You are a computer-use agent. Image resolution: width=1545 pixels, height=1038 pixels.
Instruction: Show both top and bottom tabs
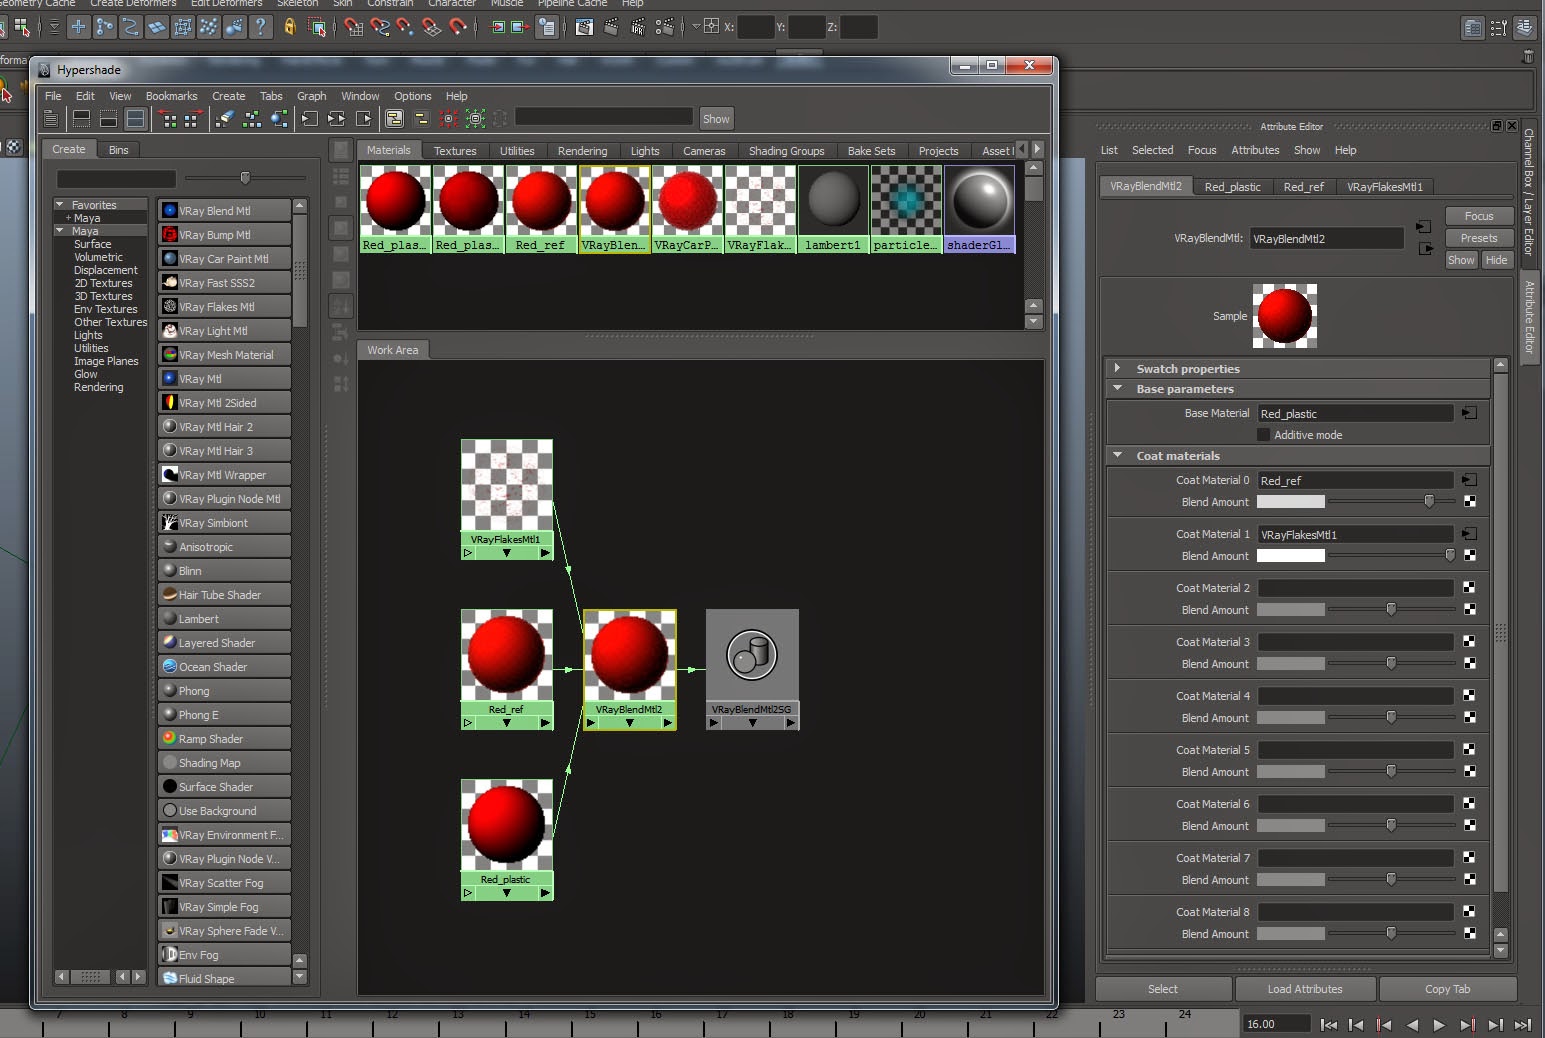135,119
